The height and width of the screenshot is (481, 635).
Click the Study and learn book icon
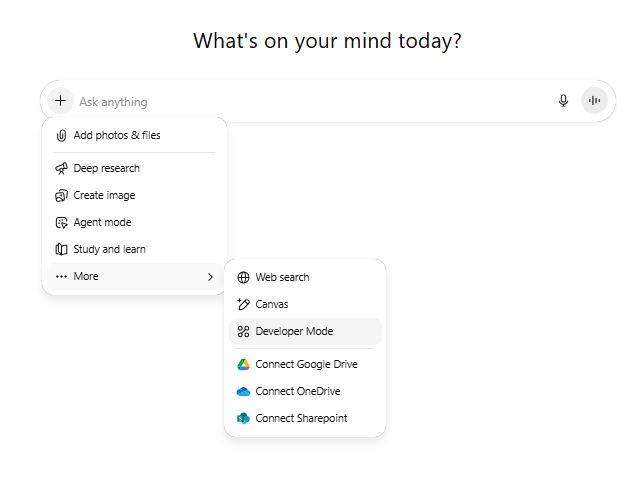[x=62, y=250]
